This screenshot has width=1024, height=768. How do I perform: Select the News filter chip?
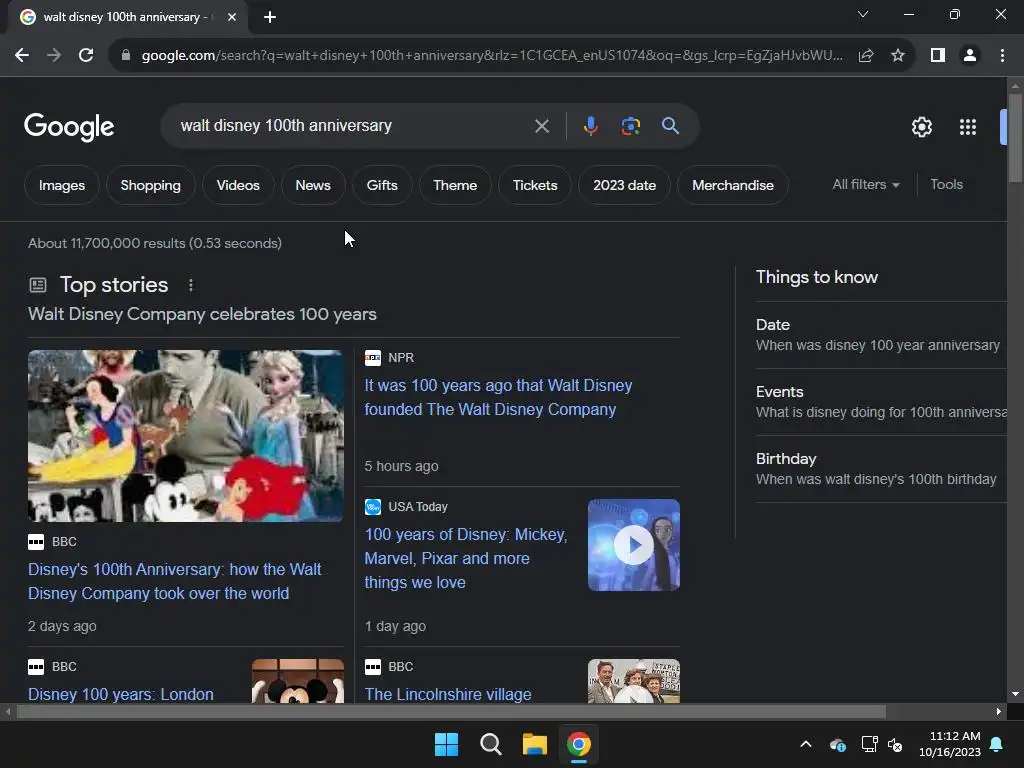pyautogui.click(x=313, y=185)
